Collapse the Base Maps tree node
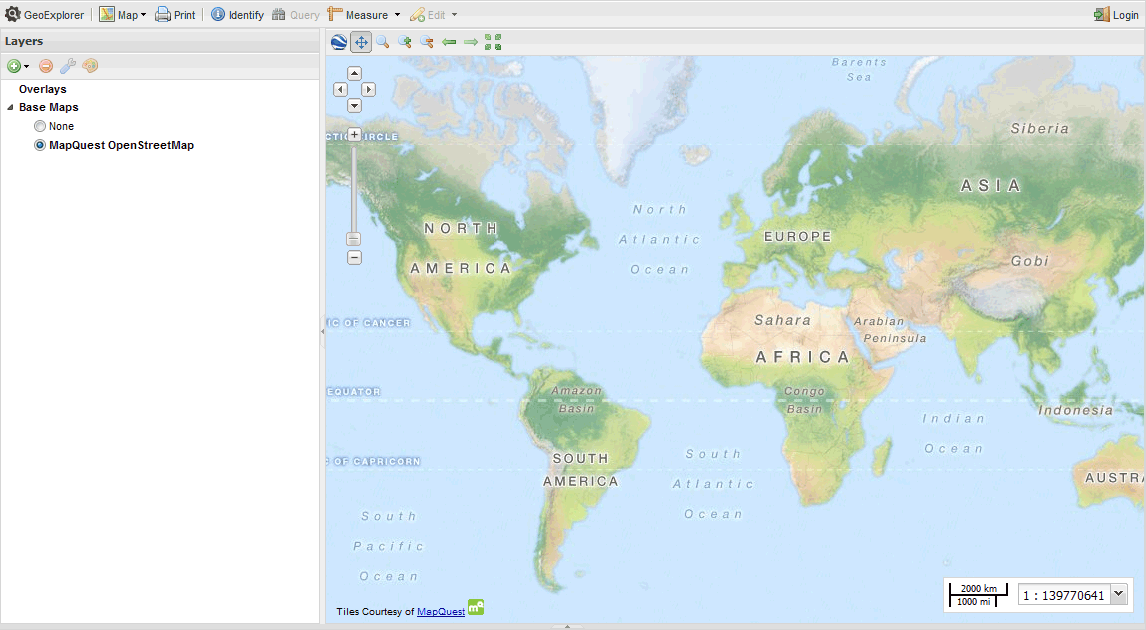This screenshot has height=630, width=1146. tap(9, 107)
